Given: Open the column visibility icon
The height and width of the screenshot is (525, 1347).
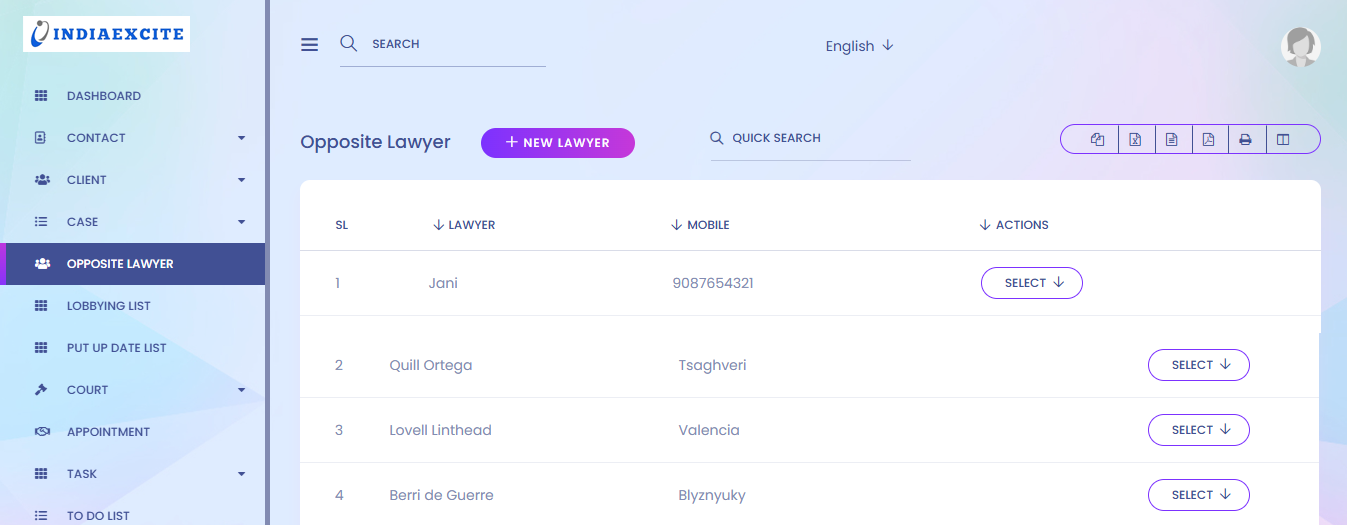Looking at the screenshot, I should pos(1283,140).
